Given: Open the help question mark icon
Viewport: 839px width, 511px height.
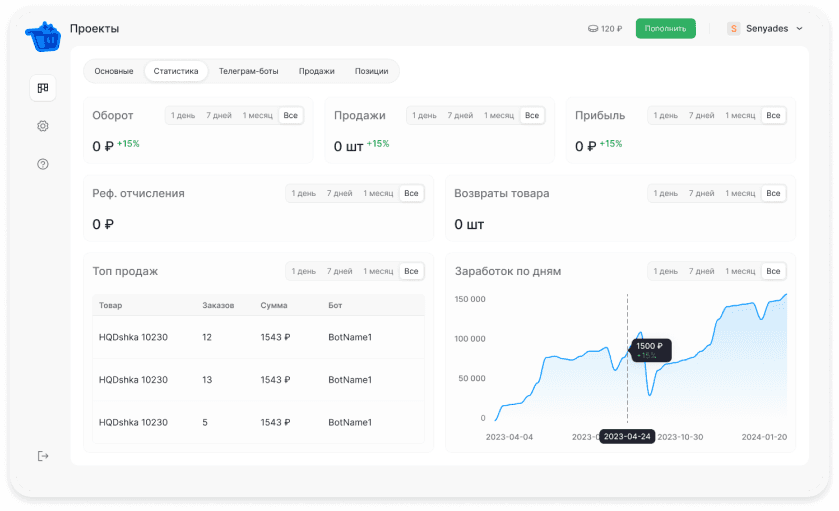Looking at the screenshot, I should (43, 164).
